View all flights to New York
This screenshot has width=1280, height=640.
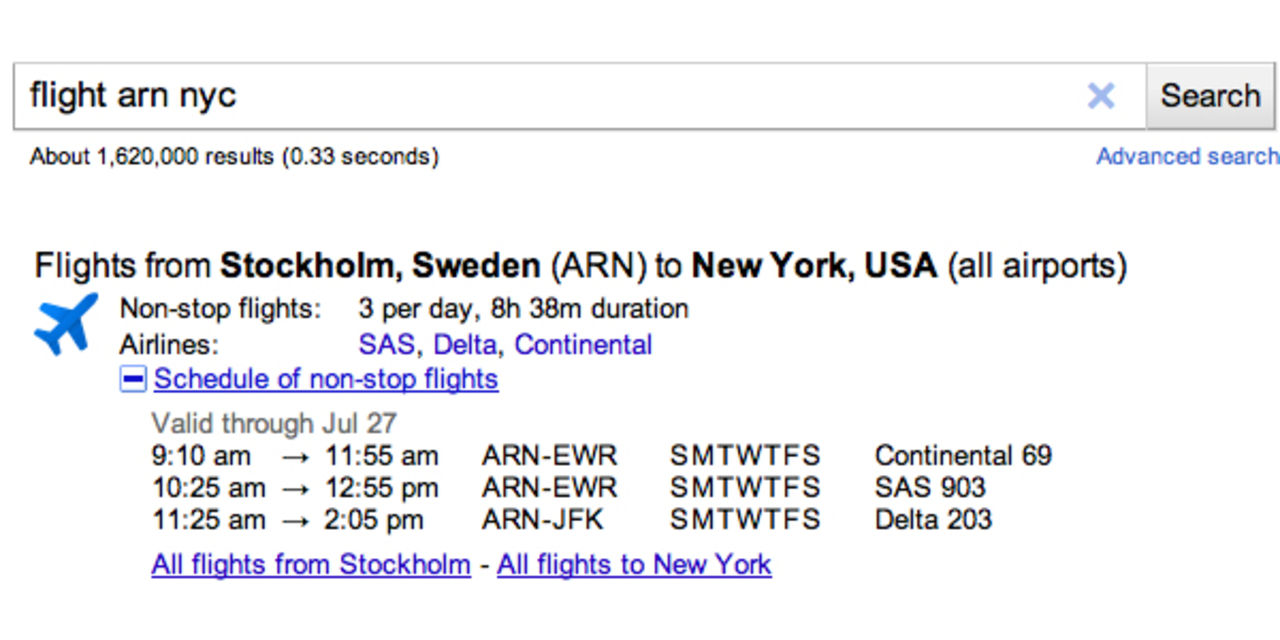pos(633,564)
